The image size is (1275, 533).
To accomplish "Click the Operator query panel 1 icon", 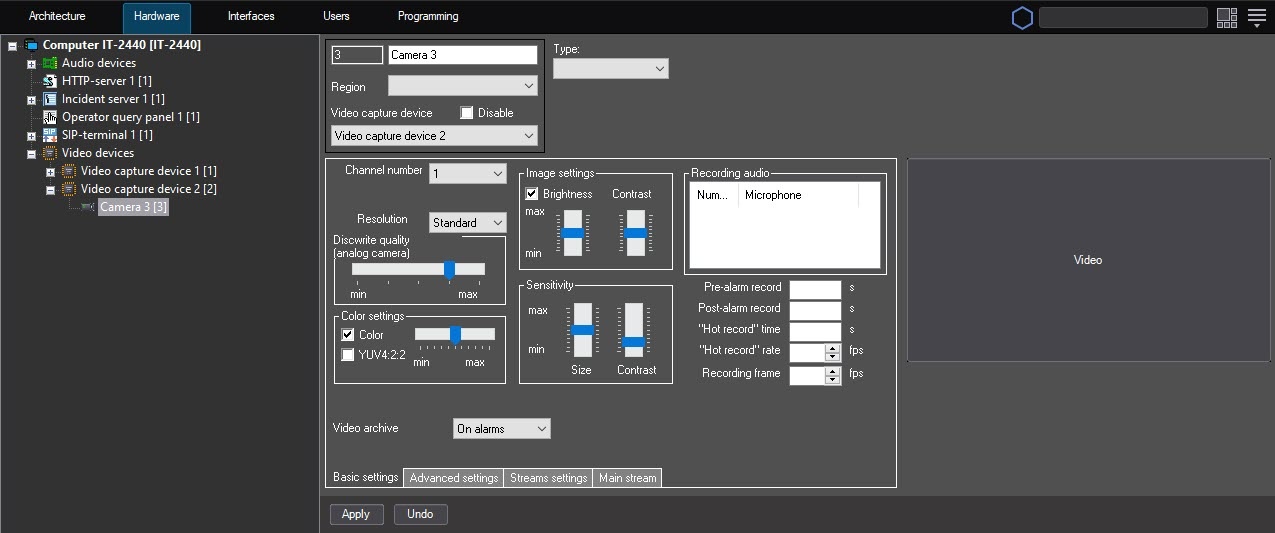I will [50, 117].
